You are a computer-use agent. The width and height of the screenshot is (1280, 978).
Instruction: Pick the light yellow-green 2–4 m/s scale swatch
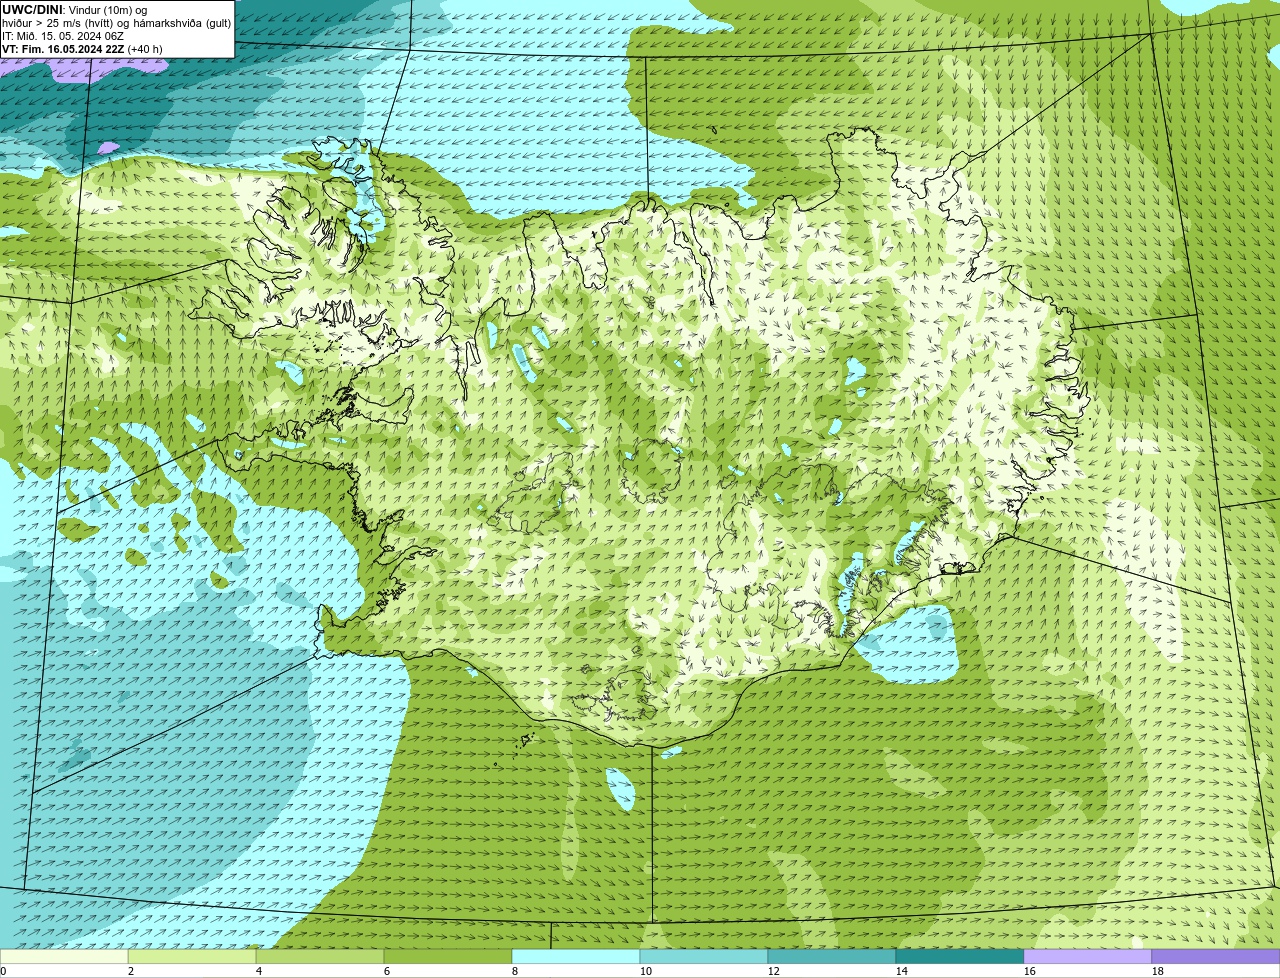pos(192,956)
